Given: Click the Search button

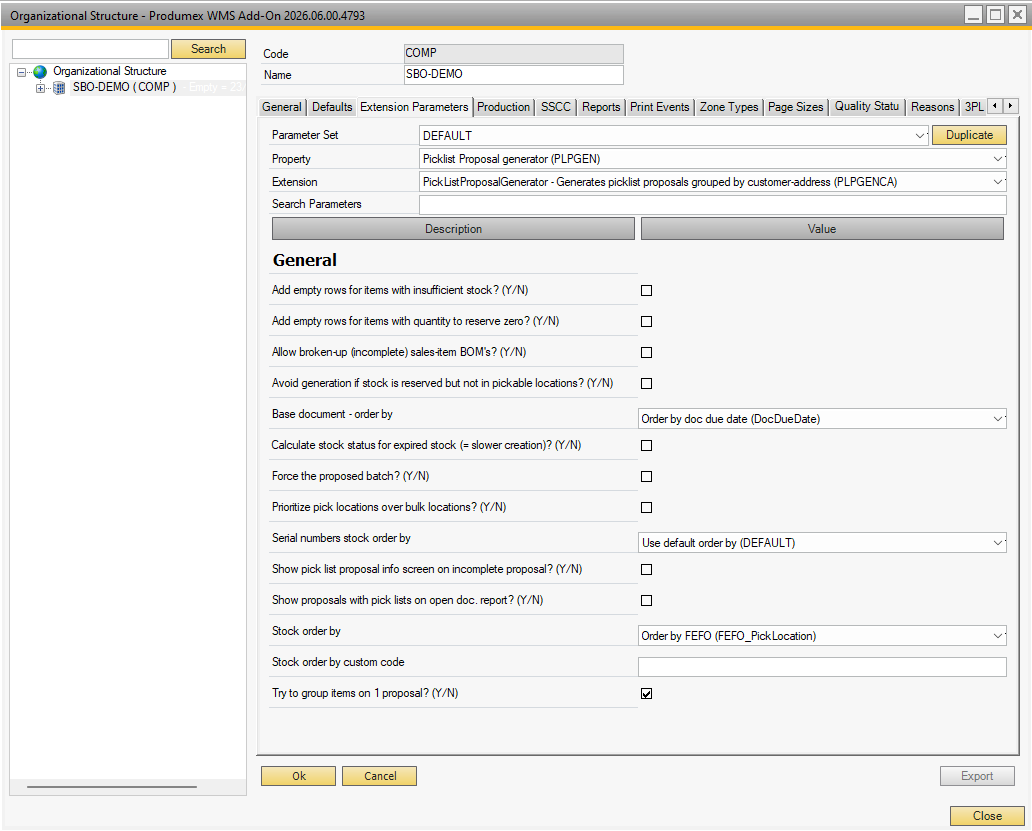Looking at the screenshot, I should tap(208, 49).
